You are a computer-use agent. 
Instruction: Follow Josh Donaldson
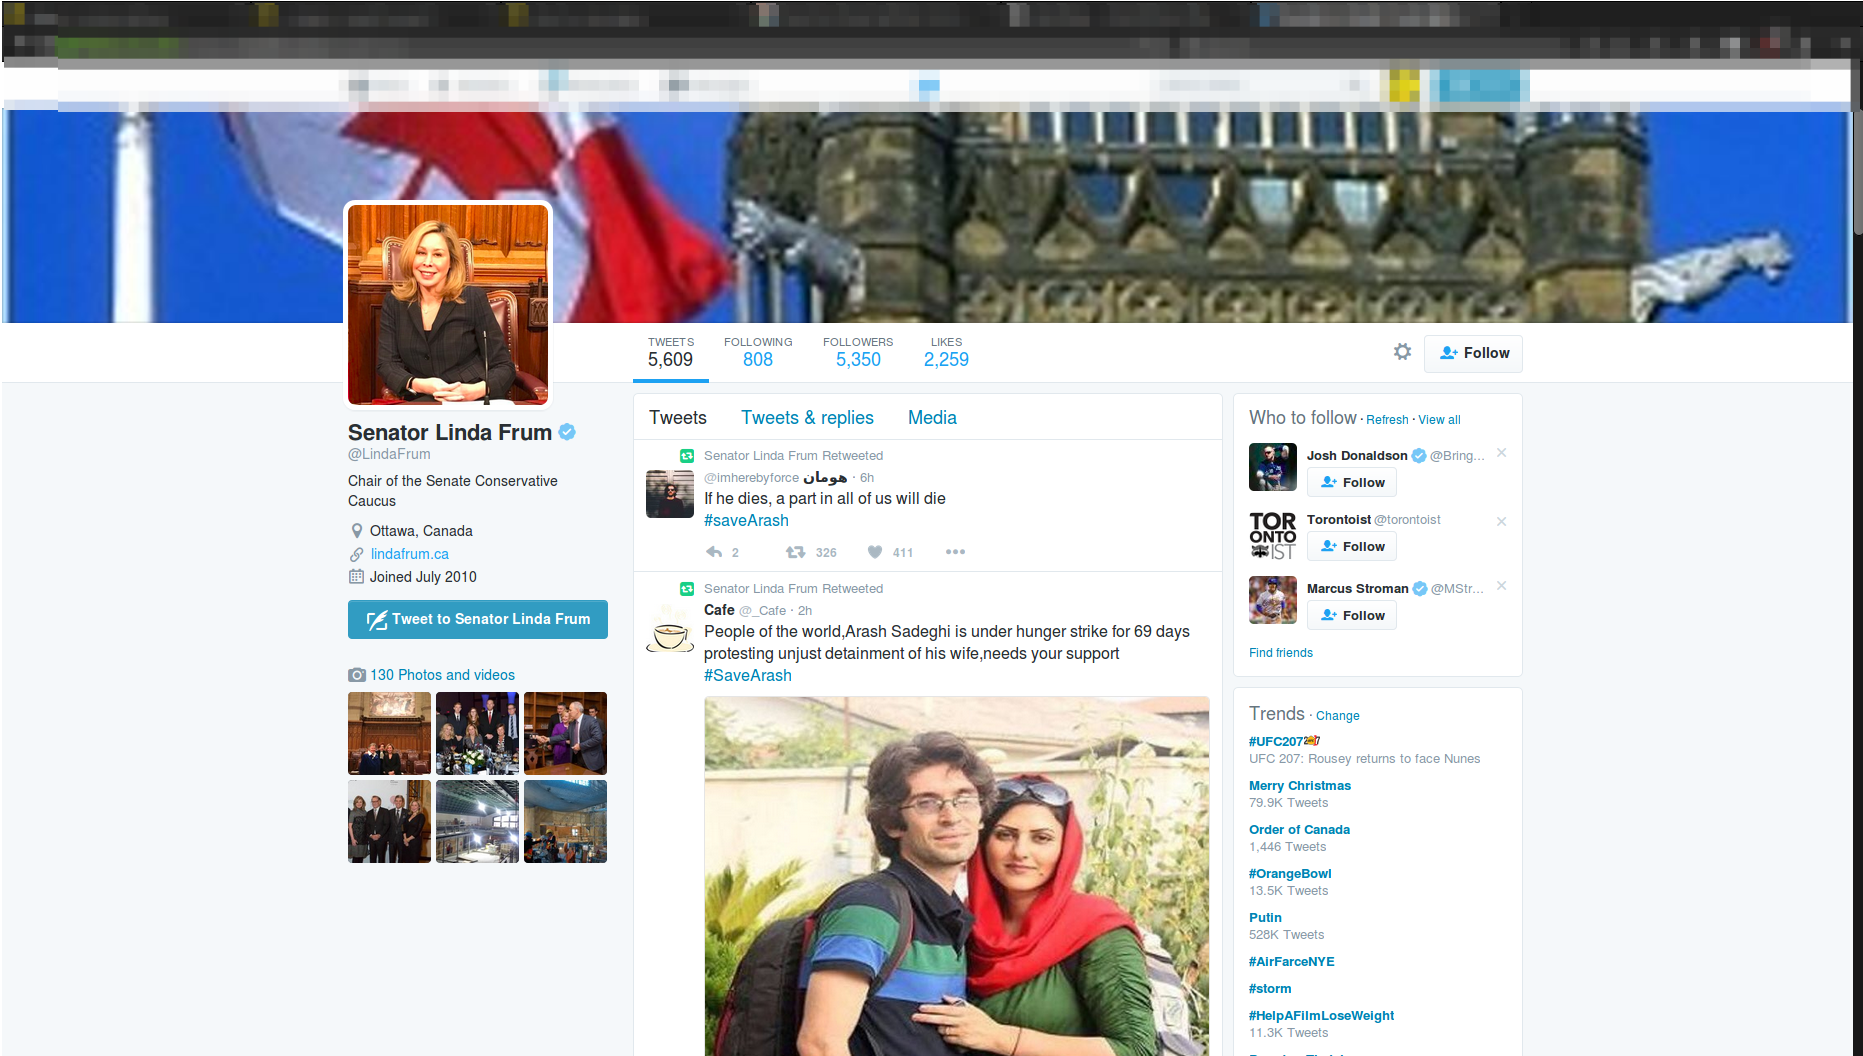[1352, 482]
